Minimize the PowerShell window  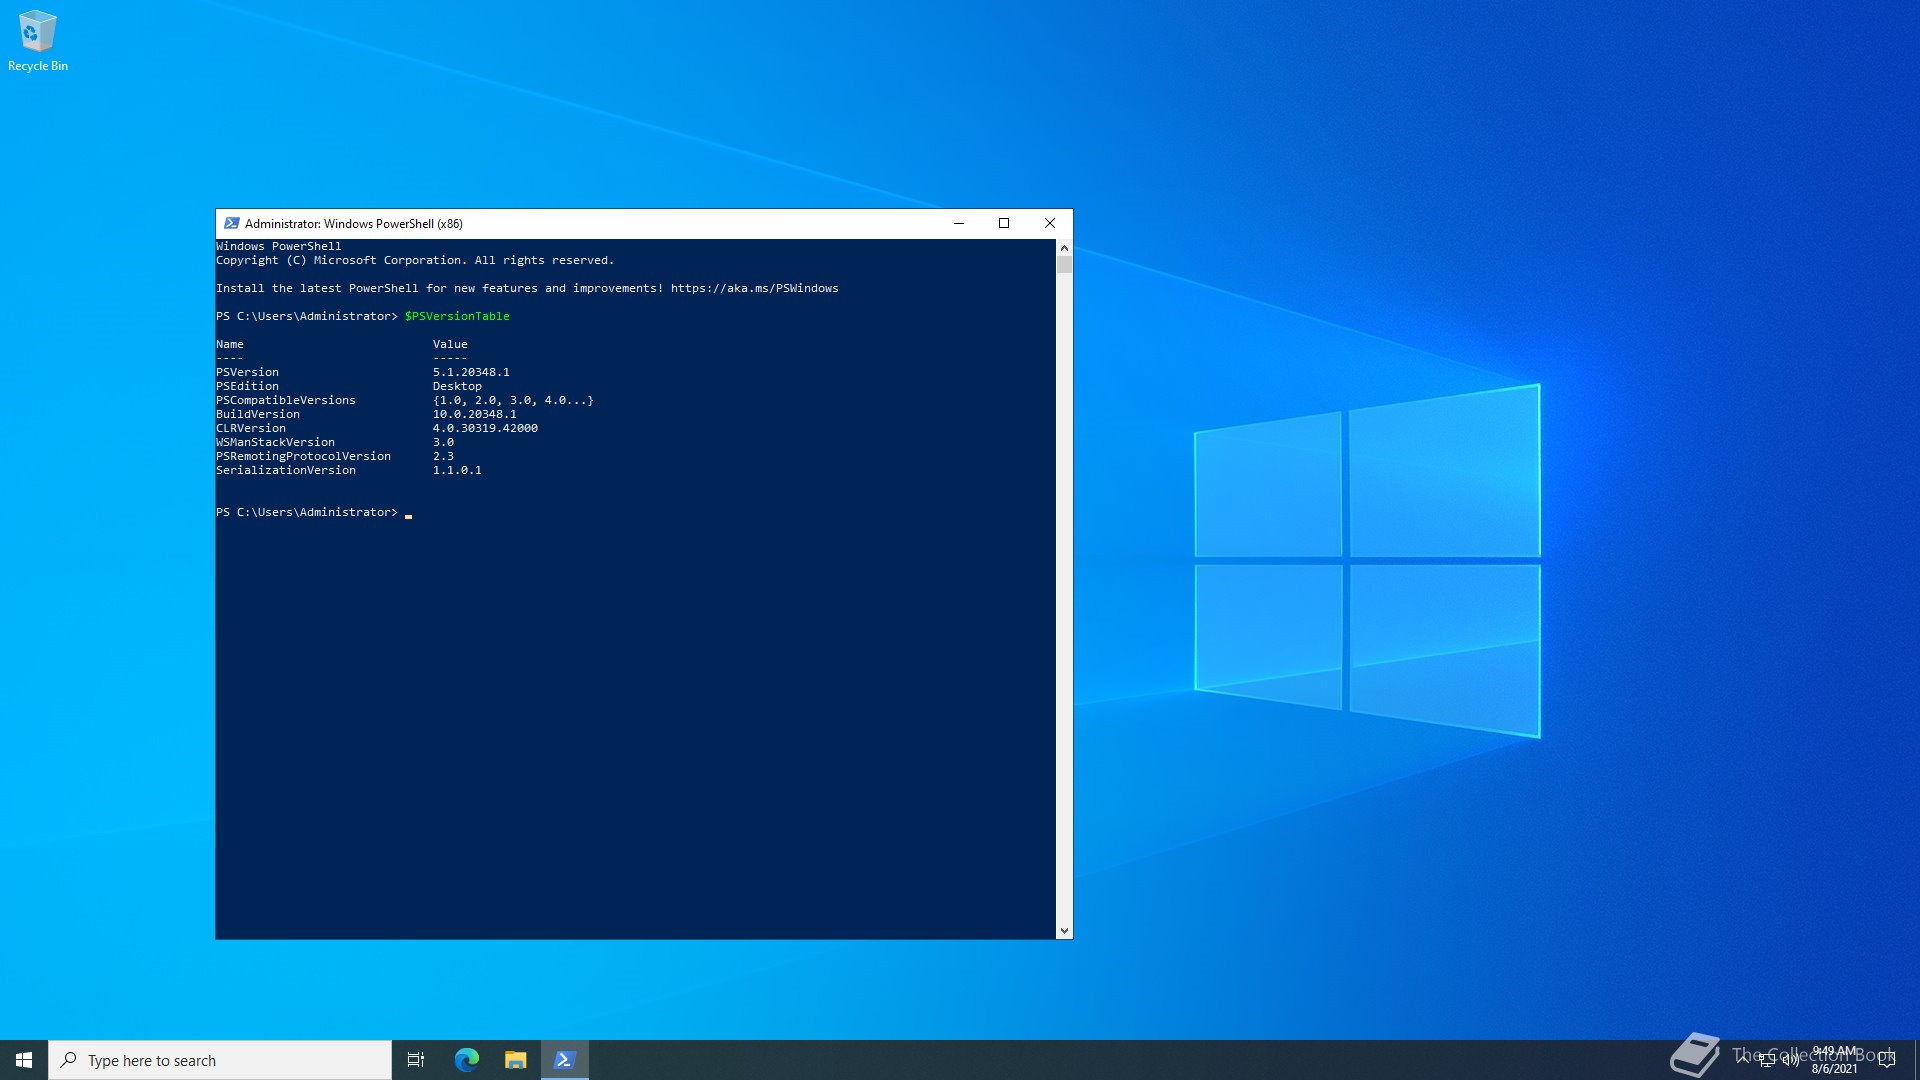pos(959,223)
